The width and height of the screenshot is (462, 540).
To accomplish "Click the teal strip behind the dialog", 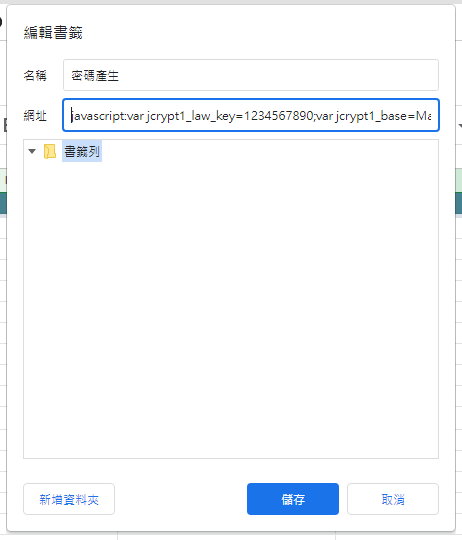I will [x=459, y=203].
